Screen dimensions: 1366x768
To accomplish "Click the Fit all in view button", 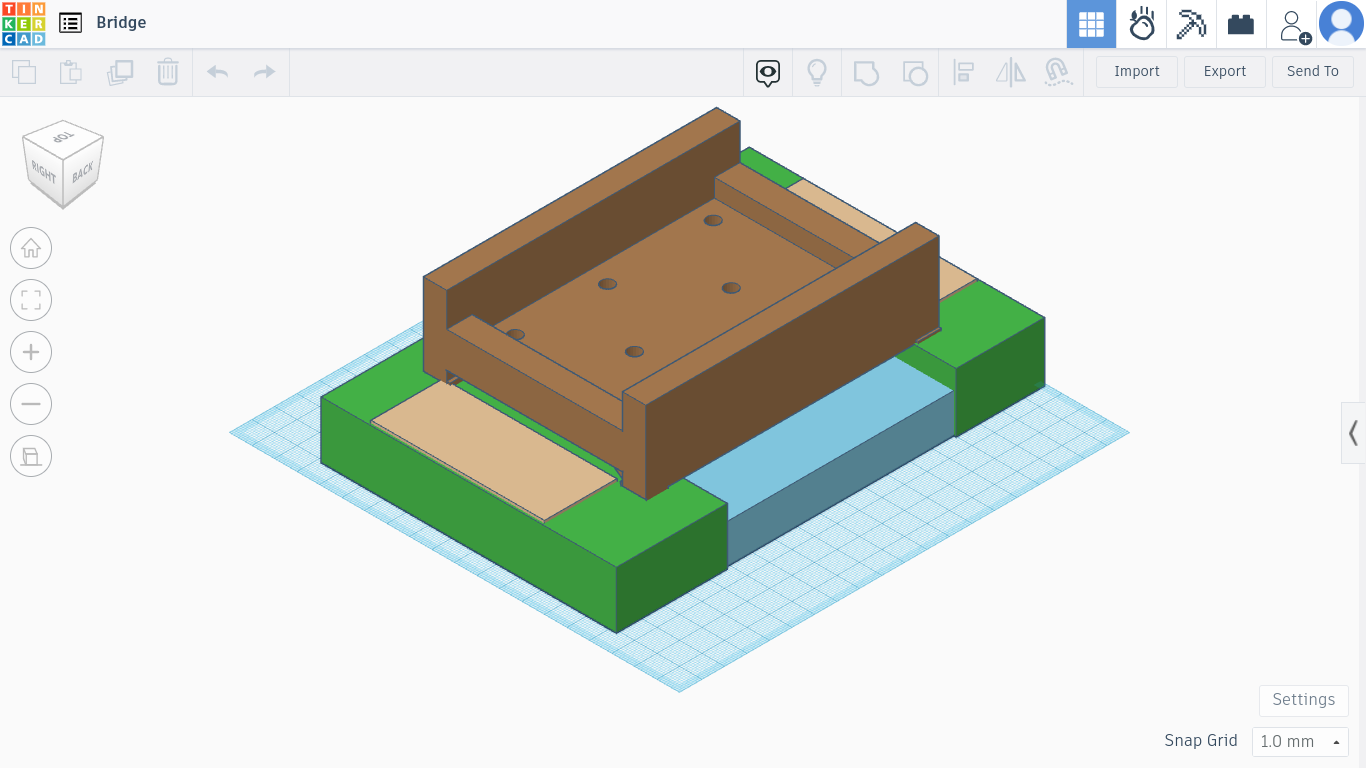I will [x=31, y=300].
